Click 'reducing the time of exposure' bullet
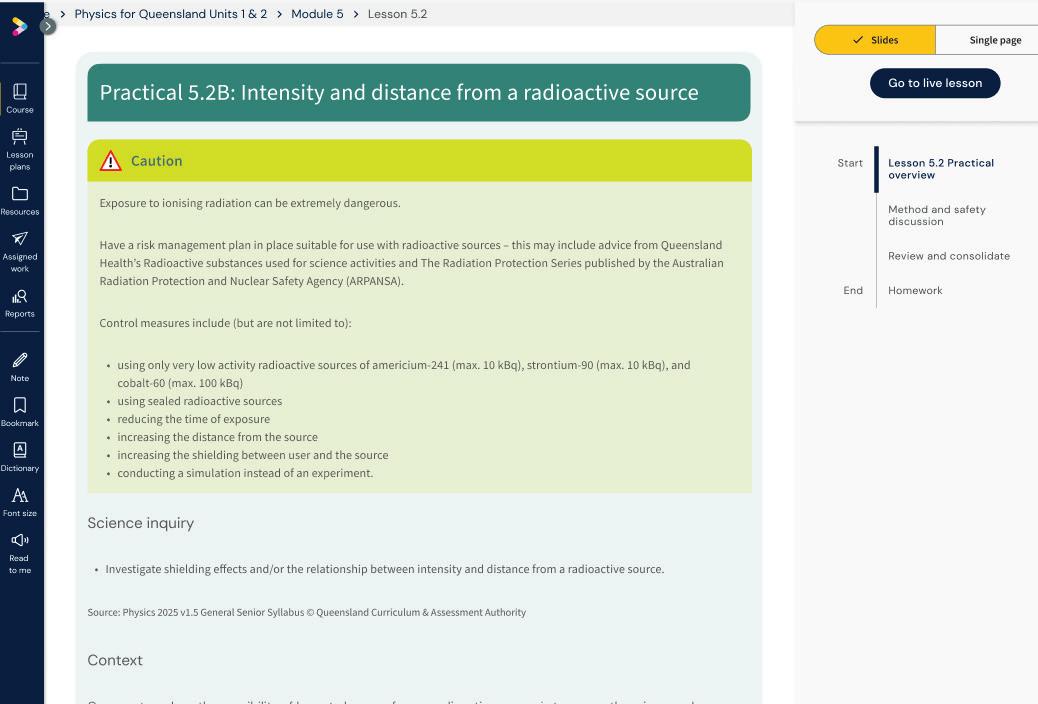The width and height of the screenshot is (1038, 704). pyautogui.click(x=193, y=419)
